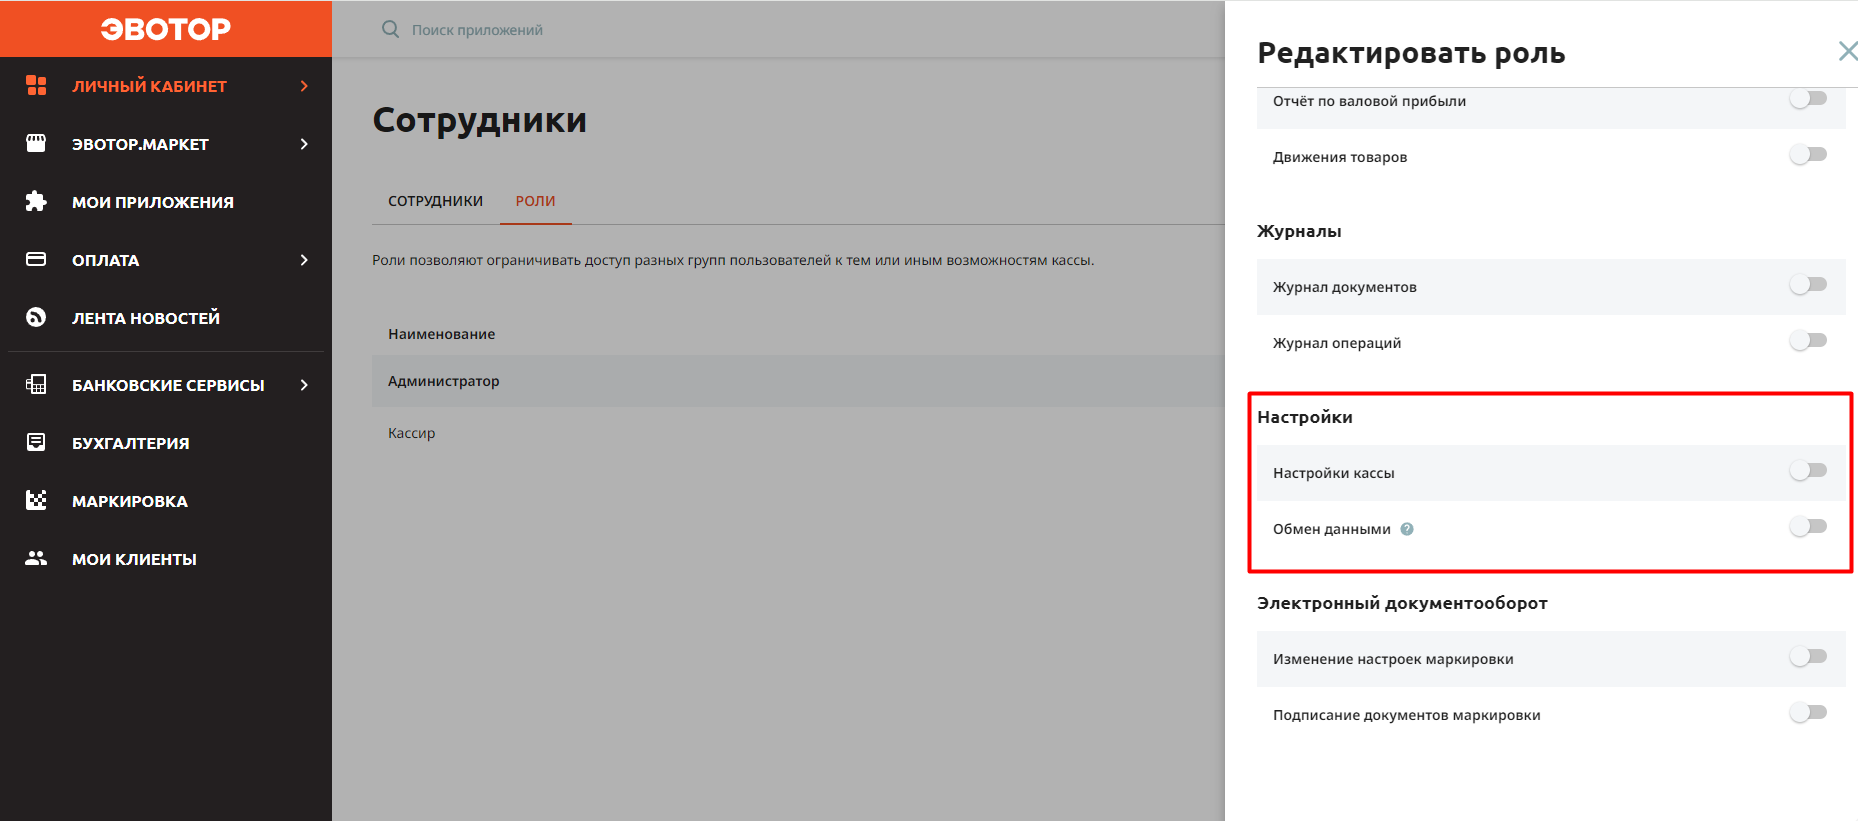Open Бухгалтерия section
1858x821 pixels.
tap(166, 443)
